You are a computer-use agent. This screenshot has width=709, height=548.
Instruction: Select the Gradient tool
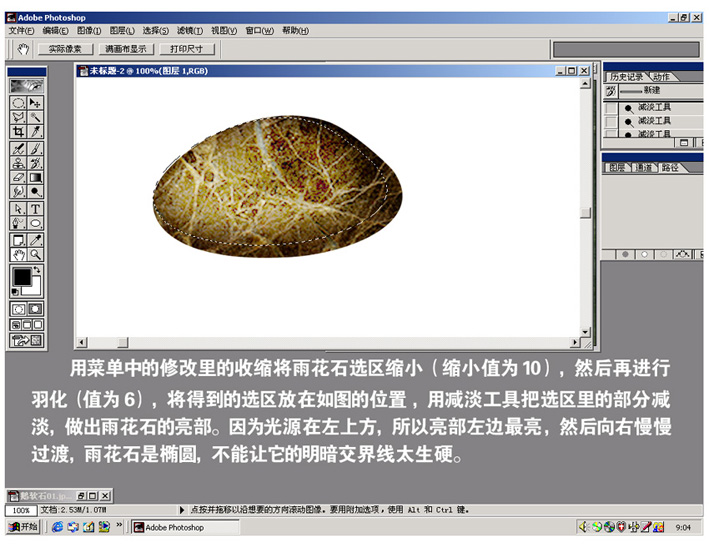tap(35, 177)
